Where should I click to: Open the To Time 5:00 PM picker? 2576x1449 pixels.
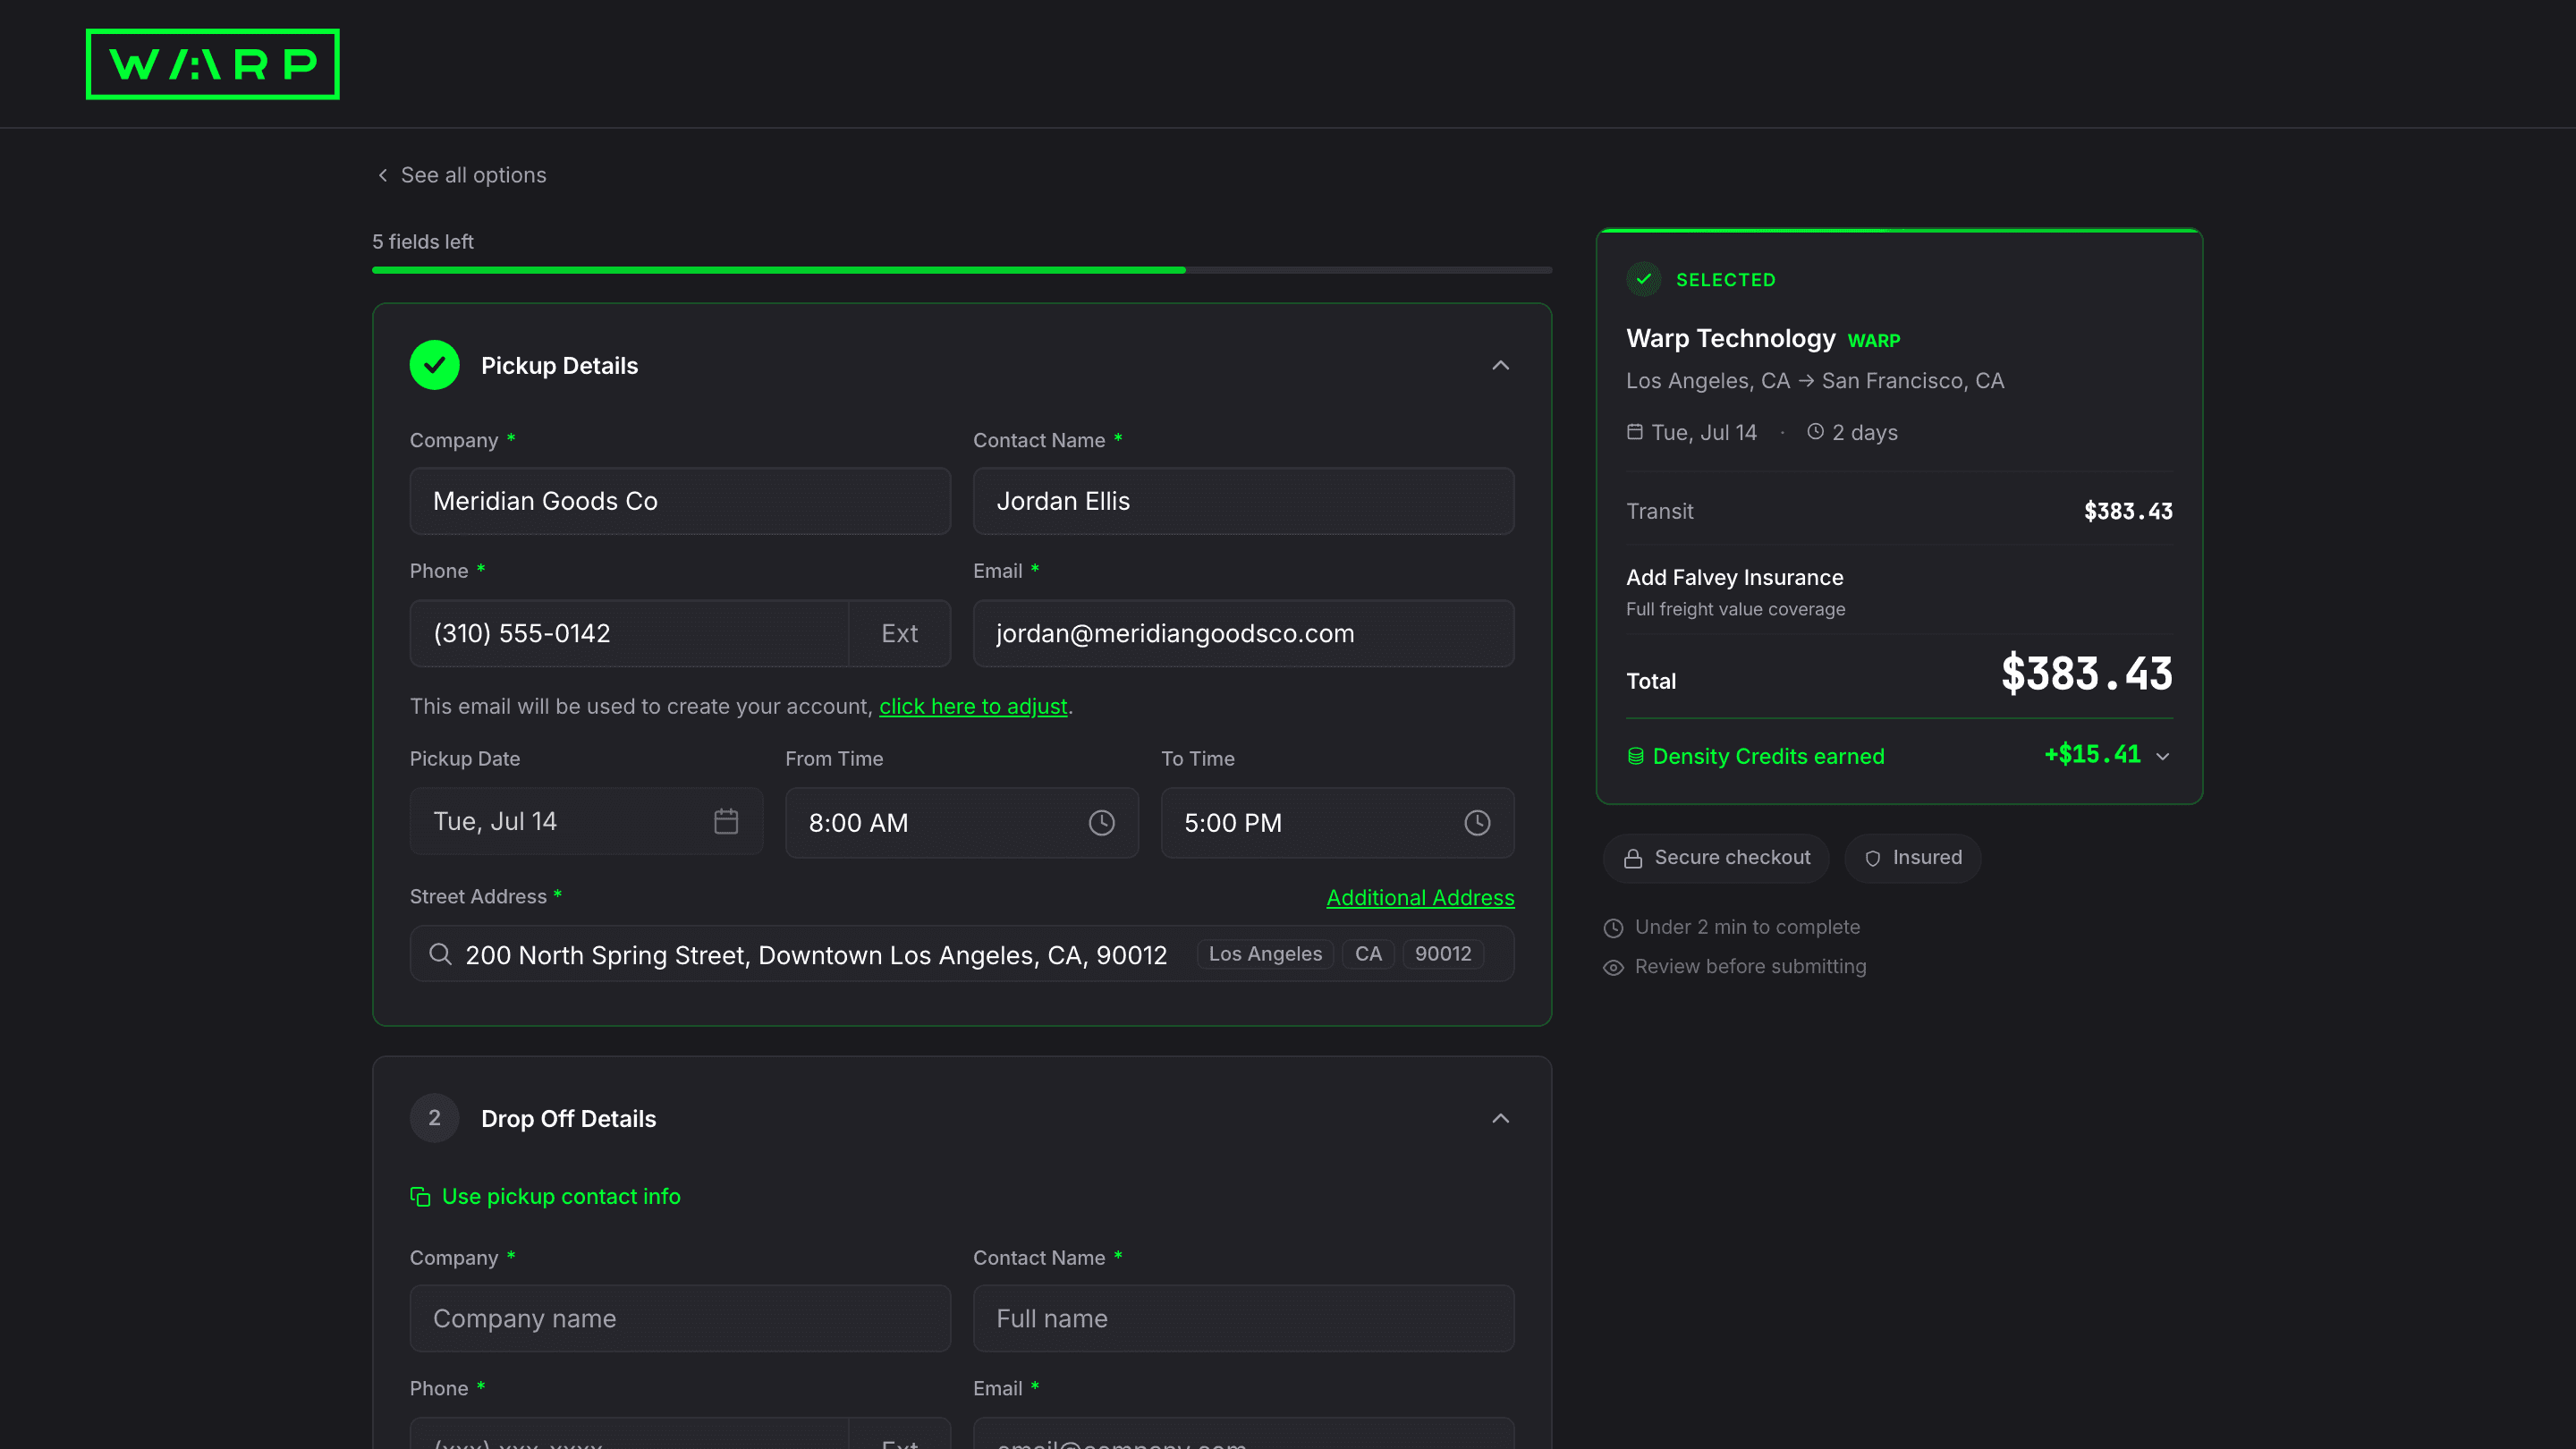[1337, 823]
